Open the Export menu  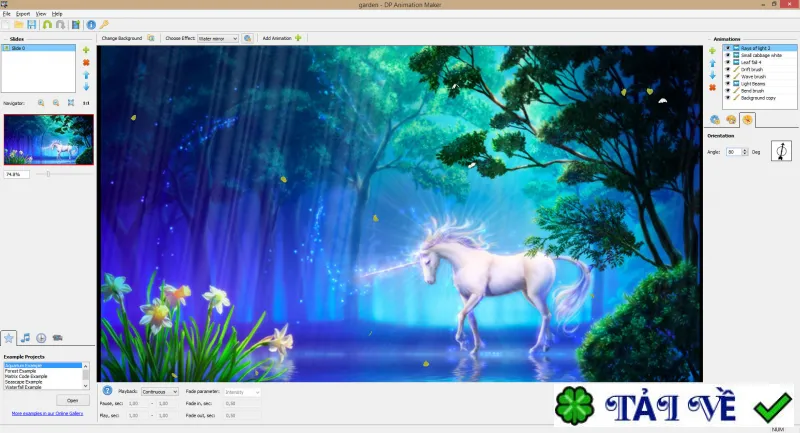click(23, 14)
